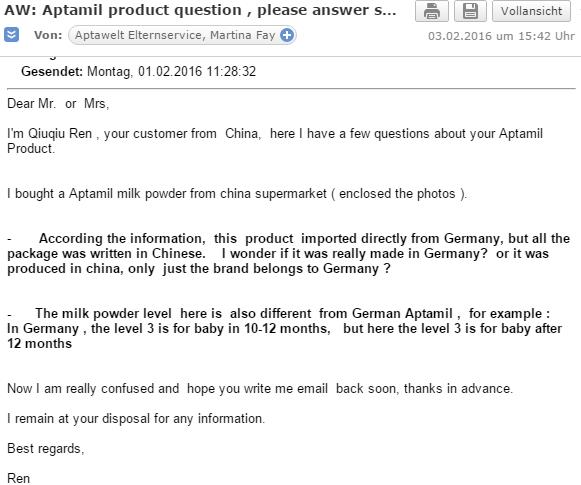Viewport: 581px width, 485px height.
Task: Select the sender chip Aptawelt Elternservice, Martina Fay
Action: click(x=182, y=35)
